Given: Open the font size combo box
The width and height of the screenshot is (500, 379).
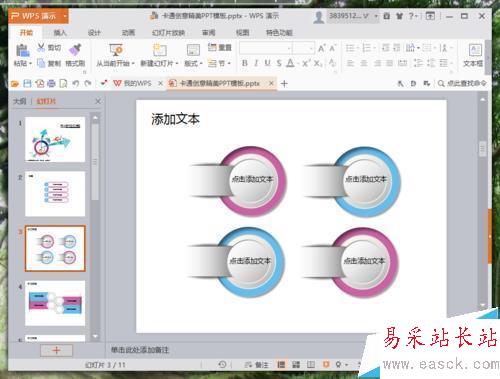Looking at the screenshot, I should (x=304, y=48).
